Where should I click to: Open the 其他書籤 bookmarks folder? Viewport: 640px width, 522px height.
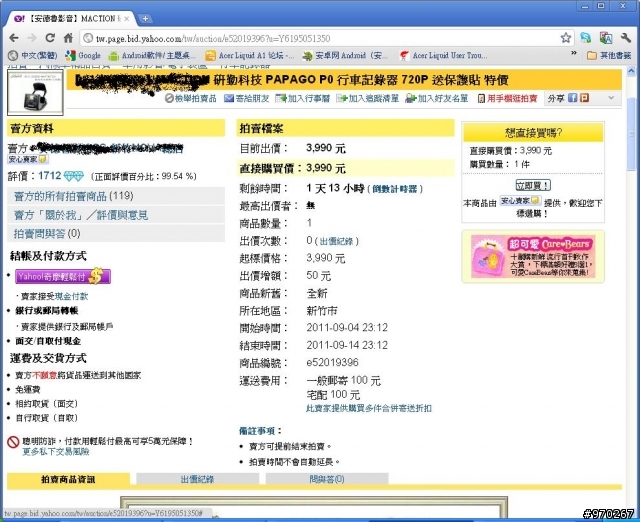(609, 56)
